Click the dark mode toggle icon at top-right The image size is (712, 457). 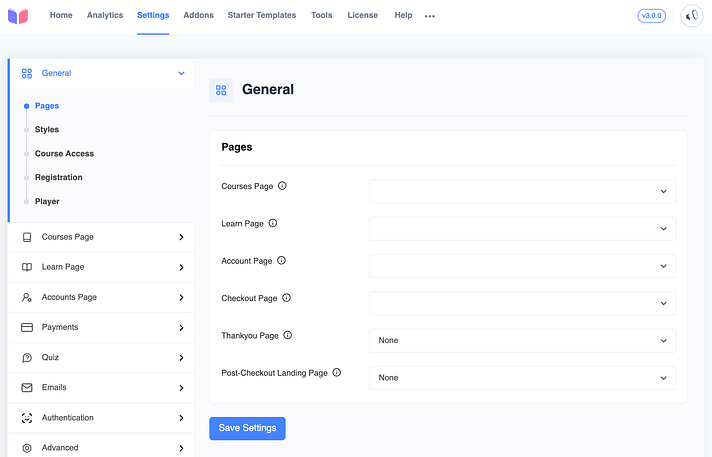[692, 16]
